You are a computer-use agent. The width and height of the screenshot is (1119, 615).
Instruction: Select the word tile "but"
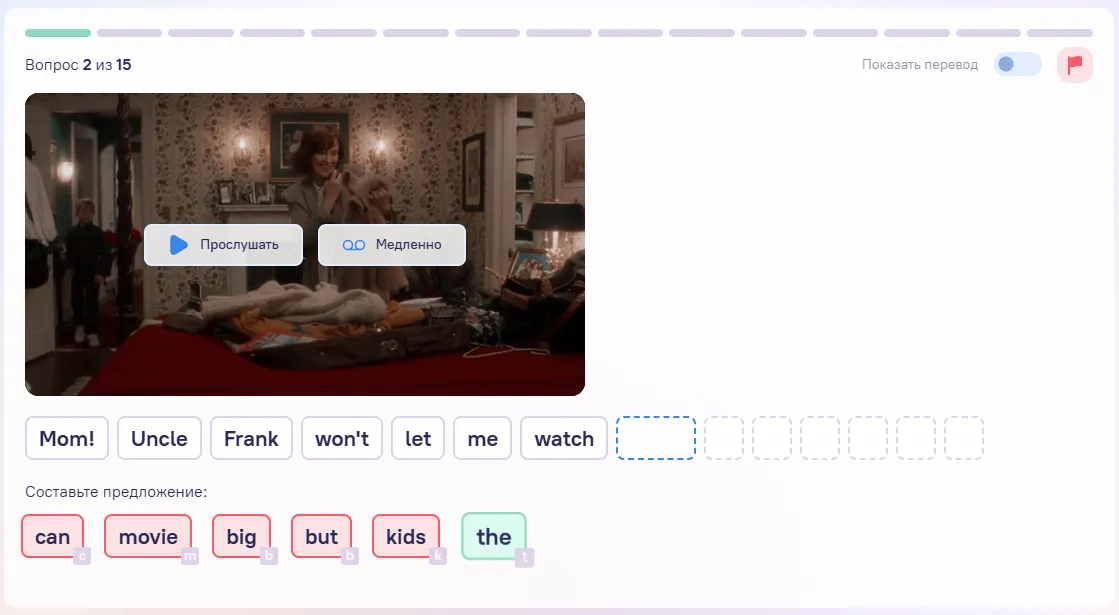(x=321, y=537)
